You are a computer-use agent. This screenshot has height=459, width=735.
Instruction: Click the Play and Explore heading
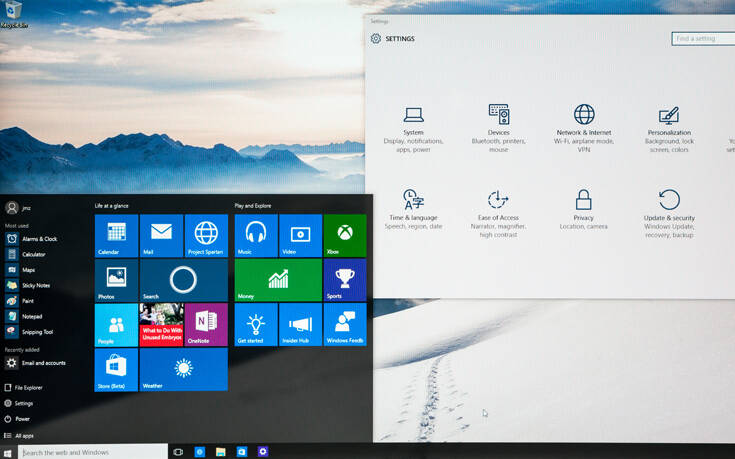tap(253, 206)
